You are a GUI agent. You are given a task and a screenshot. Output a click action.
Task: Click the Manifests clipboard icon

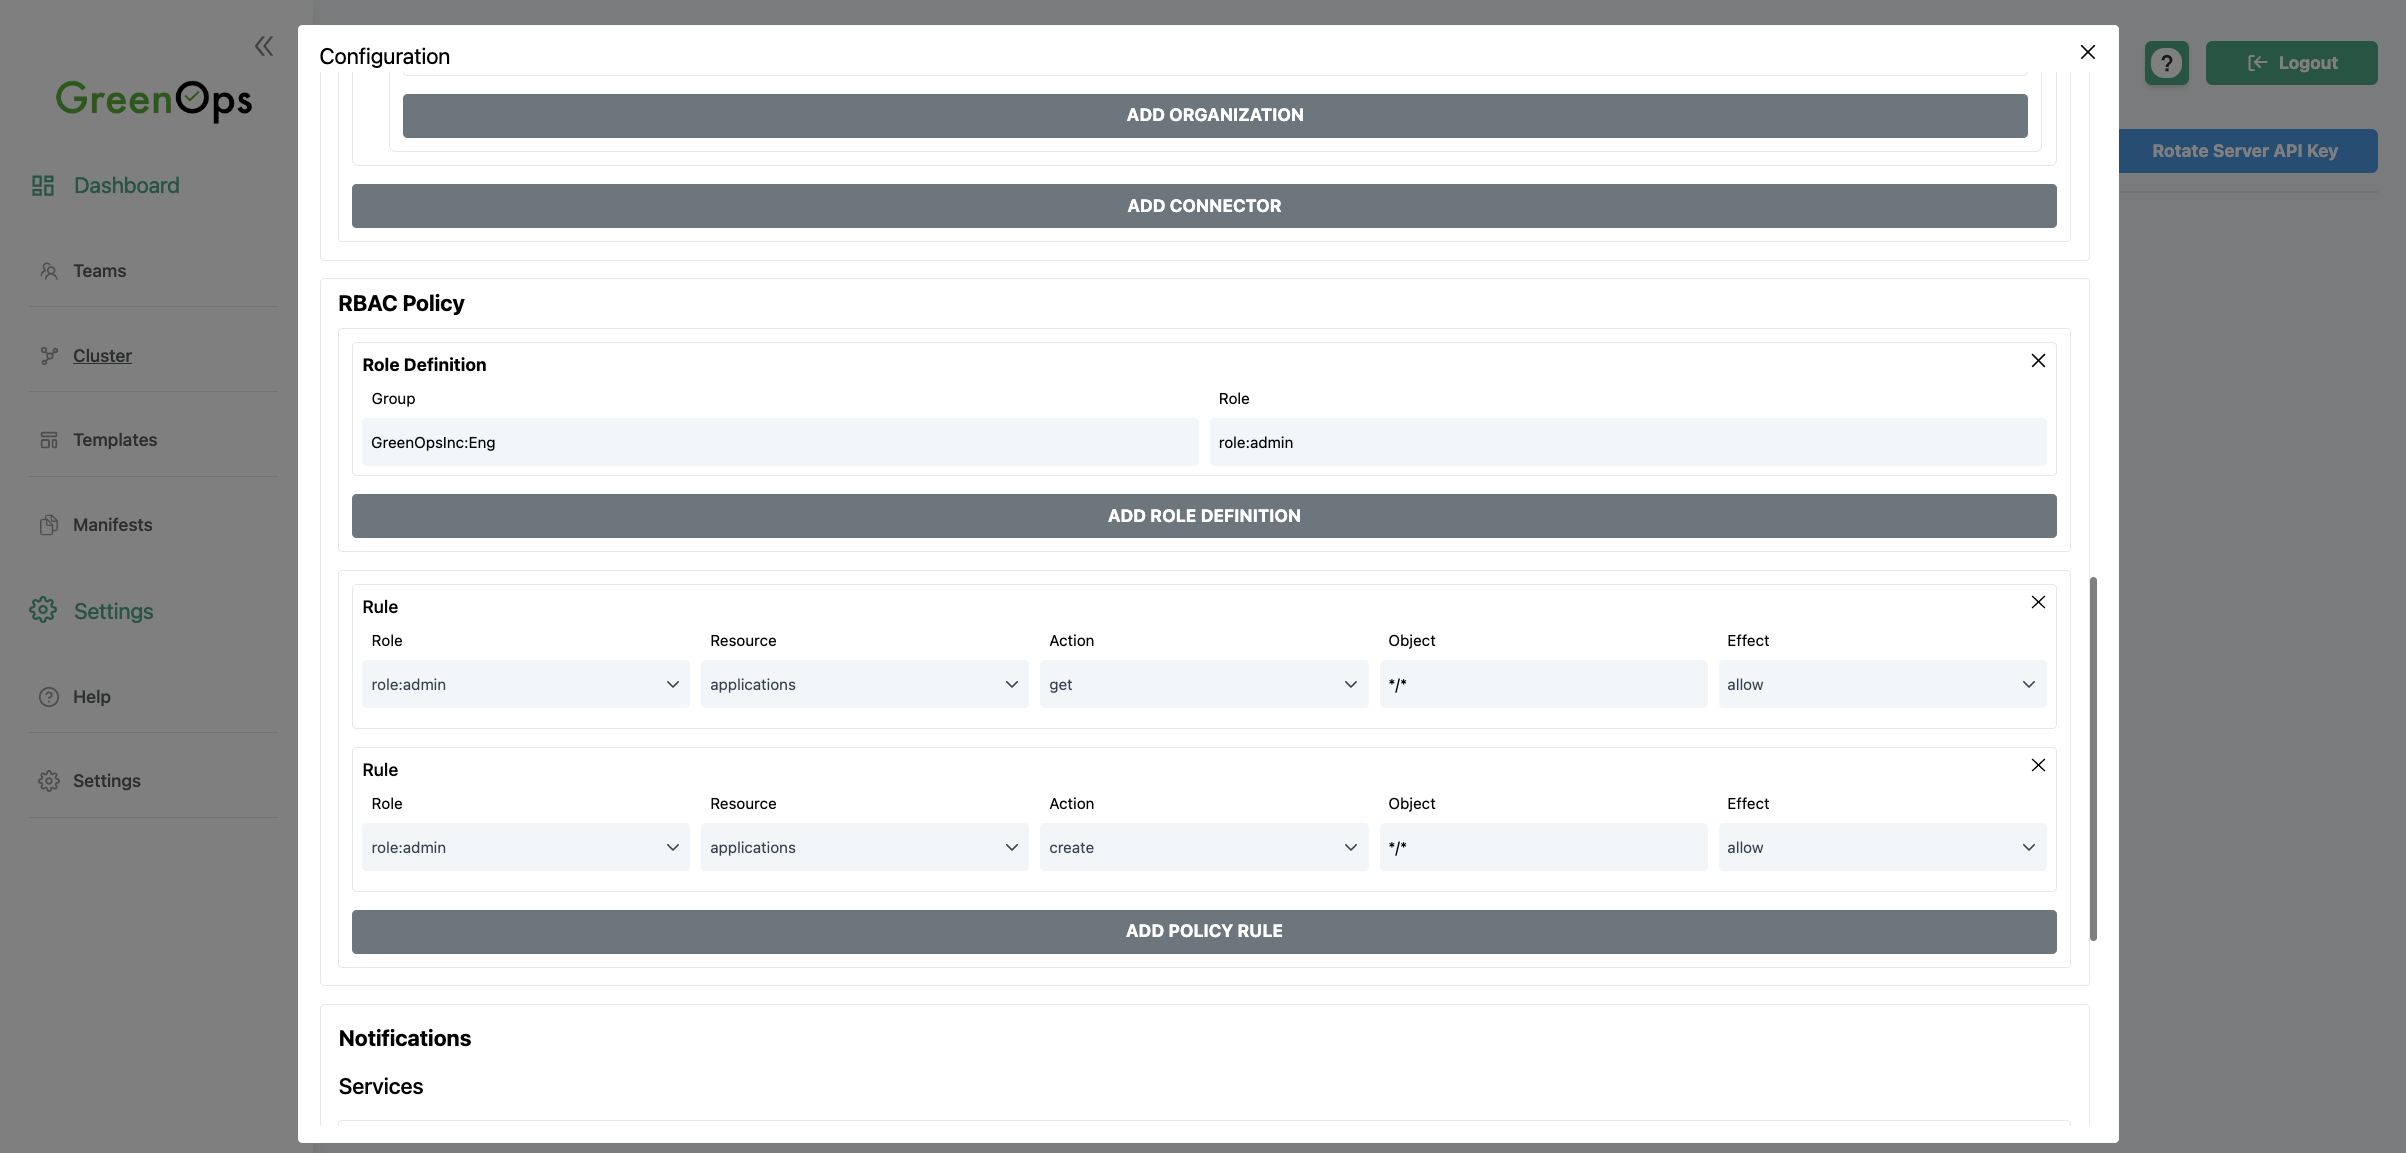[49, 525]
